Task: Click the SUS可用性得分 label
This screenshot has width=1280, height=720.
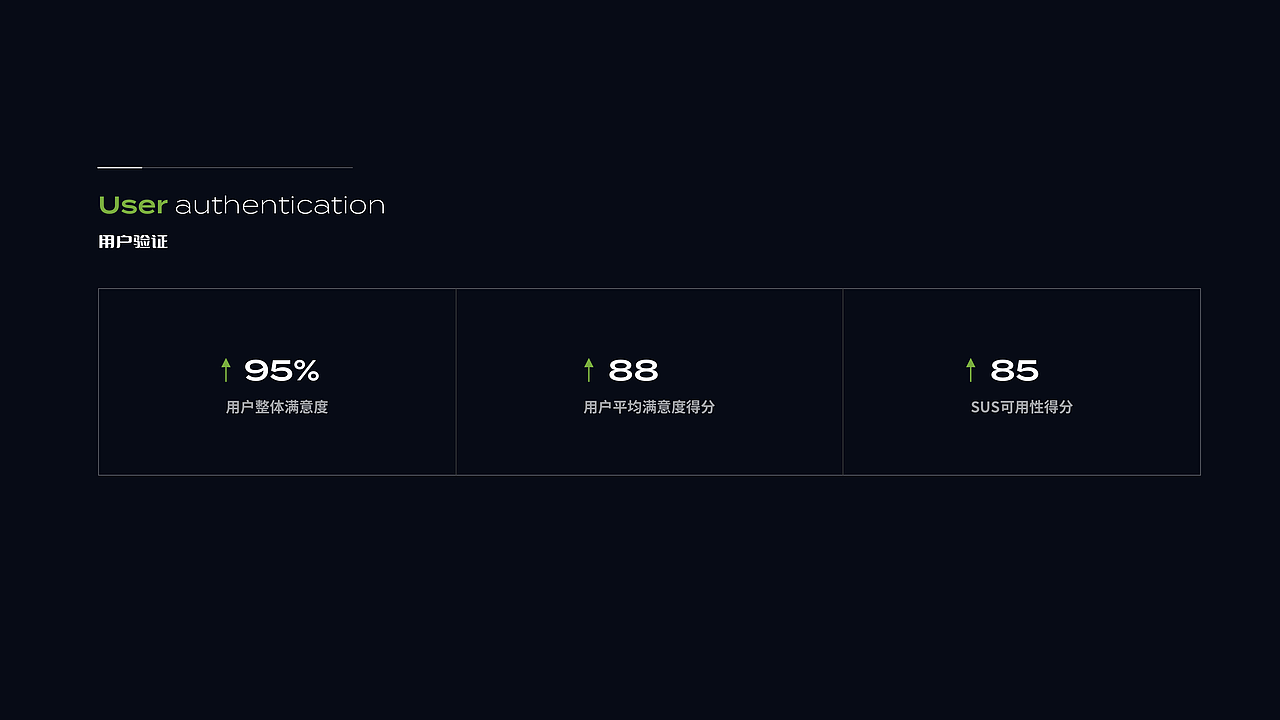Action: [1021, 407]
